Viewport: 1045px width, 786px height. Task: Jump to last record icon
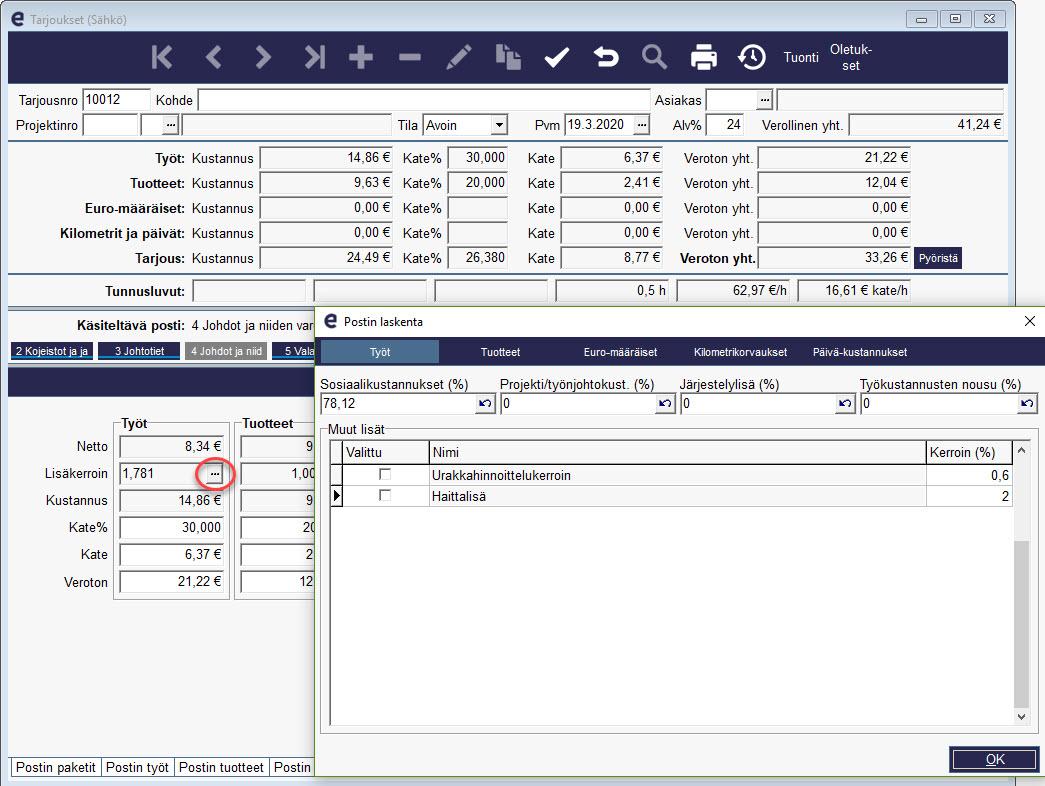pos(315,57)
